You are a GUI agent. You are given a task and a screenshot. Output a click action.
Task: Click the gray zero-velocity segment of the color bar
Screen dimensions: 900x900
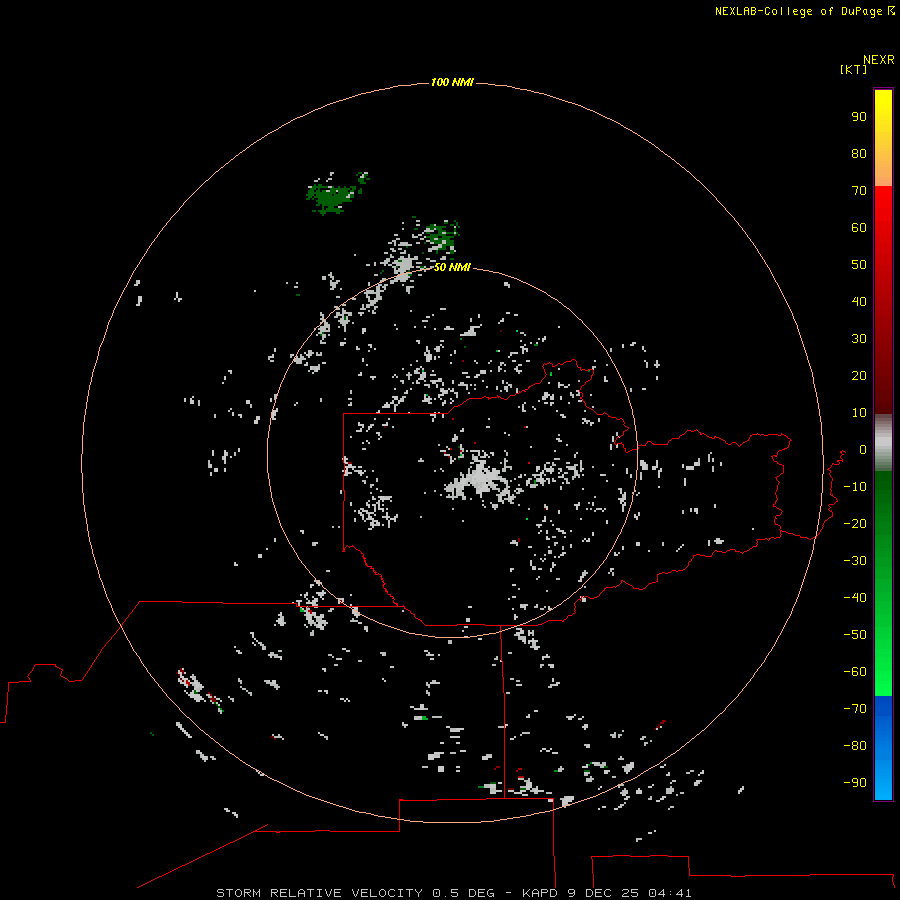(883, 443)
